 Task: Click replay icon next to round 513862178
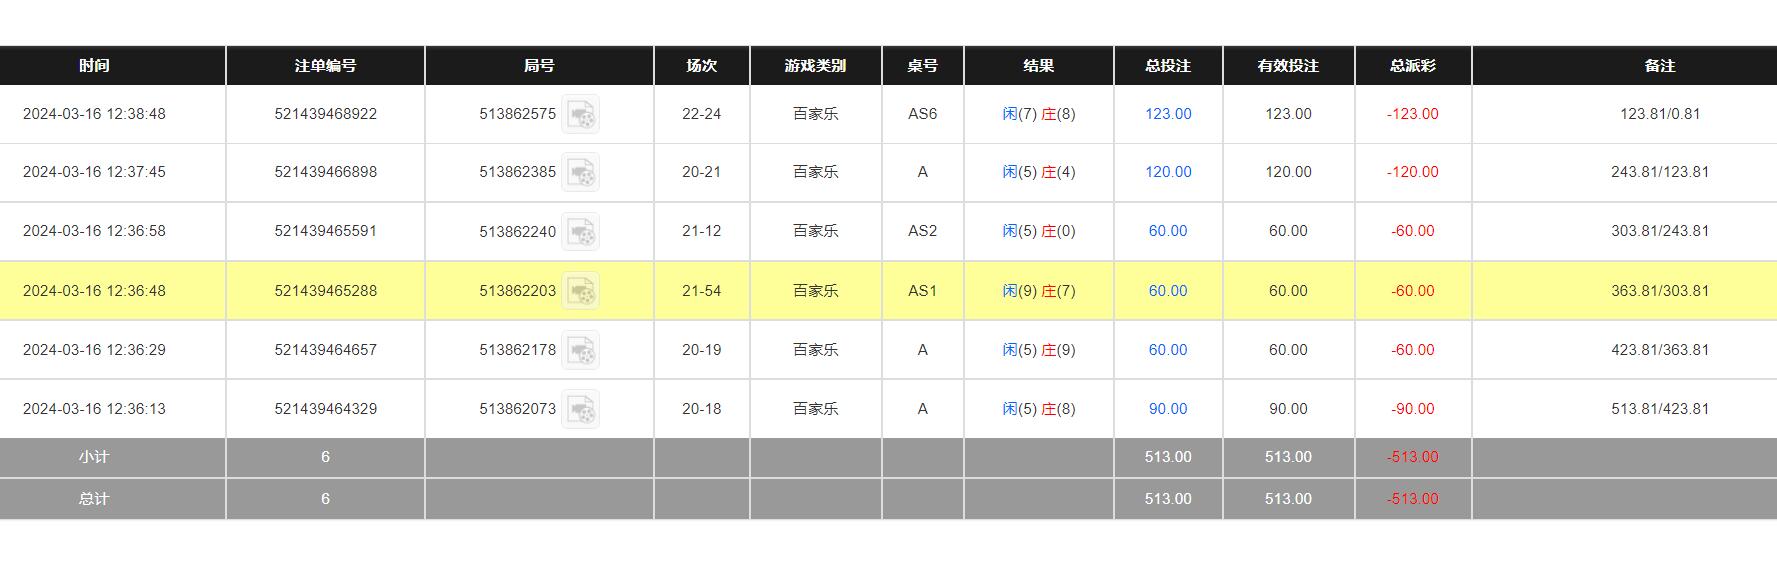tap(580, 350)
